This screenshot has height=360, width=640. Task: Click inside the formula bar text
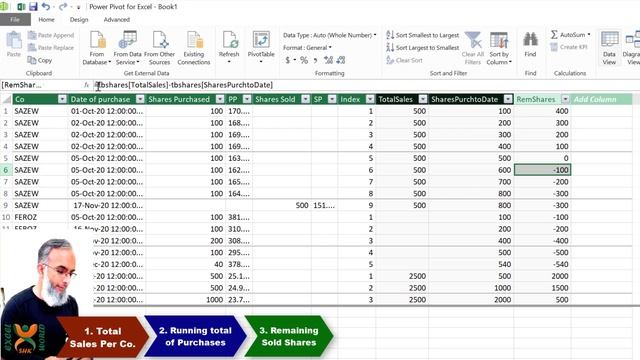coord(186,85)
